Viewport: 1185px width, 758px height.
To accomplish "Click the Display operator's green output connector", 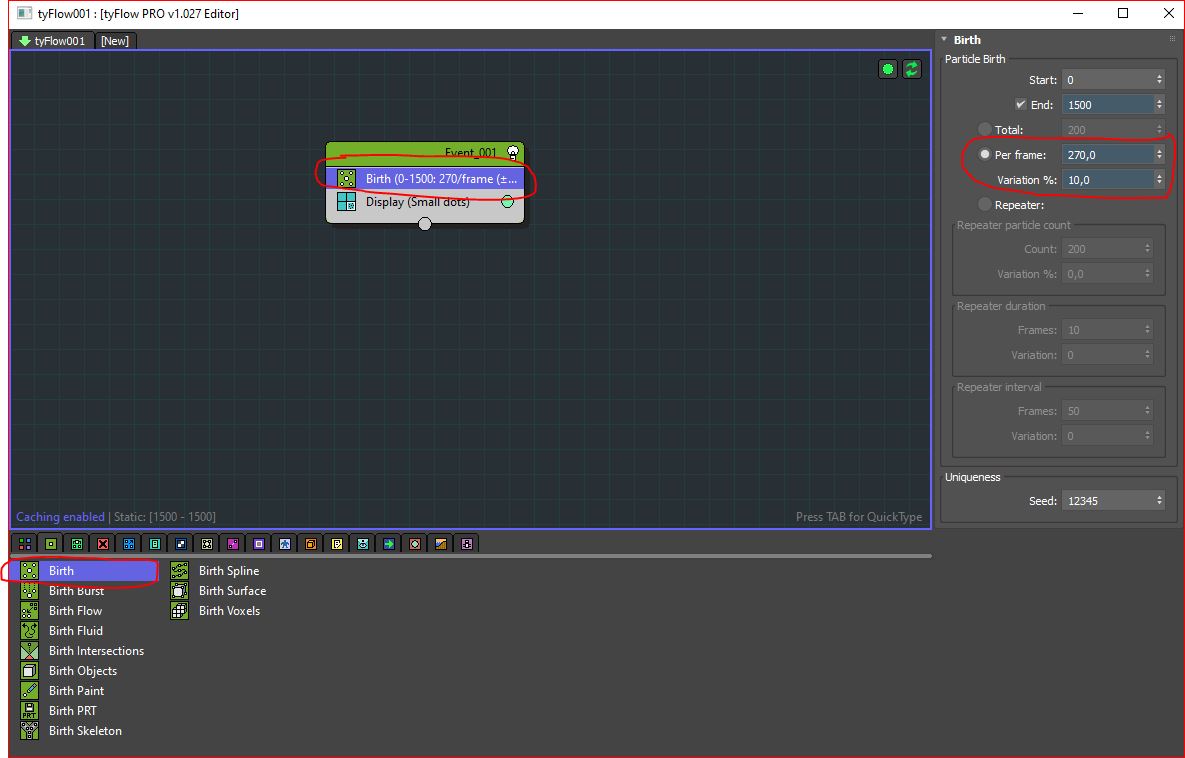I will (x=507, y=202).
